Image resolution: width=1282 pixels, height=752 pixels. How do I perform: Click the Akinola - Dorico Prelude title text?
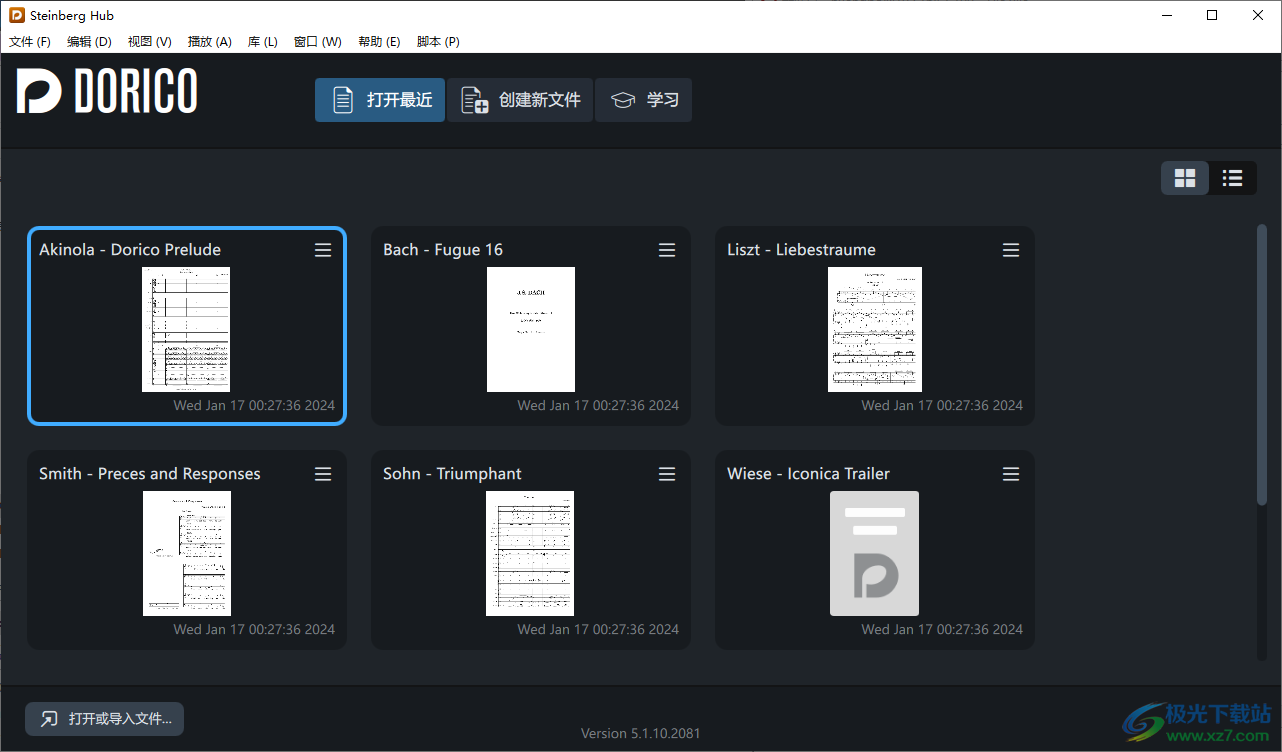130,250
